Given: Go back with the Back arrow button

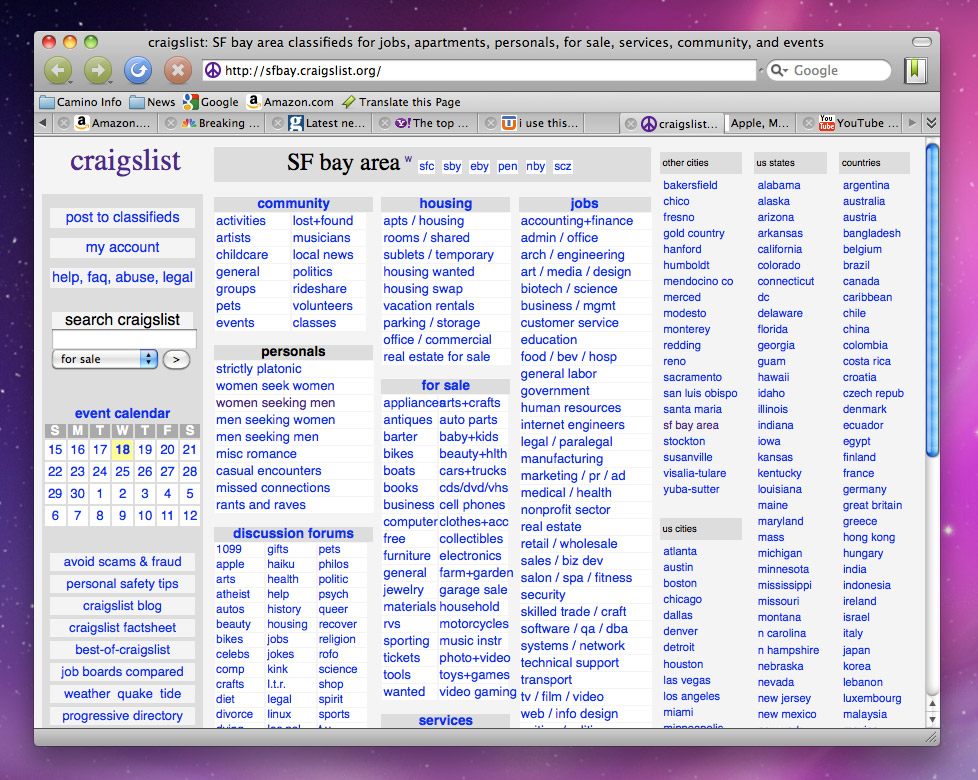Looking at the screenshot, I should [x=58, y=70].
